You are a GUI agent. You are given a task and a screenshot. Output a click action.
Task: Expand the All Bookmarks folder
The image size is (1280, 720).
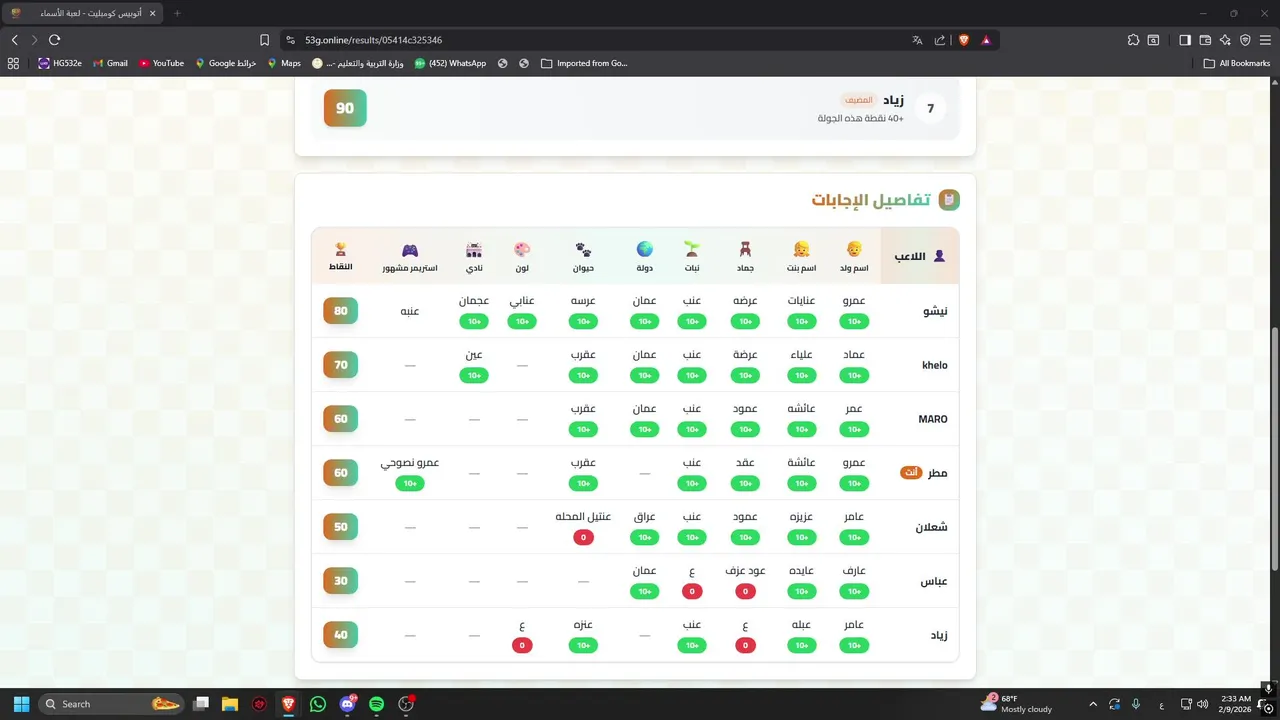[x=1237, y=63]
